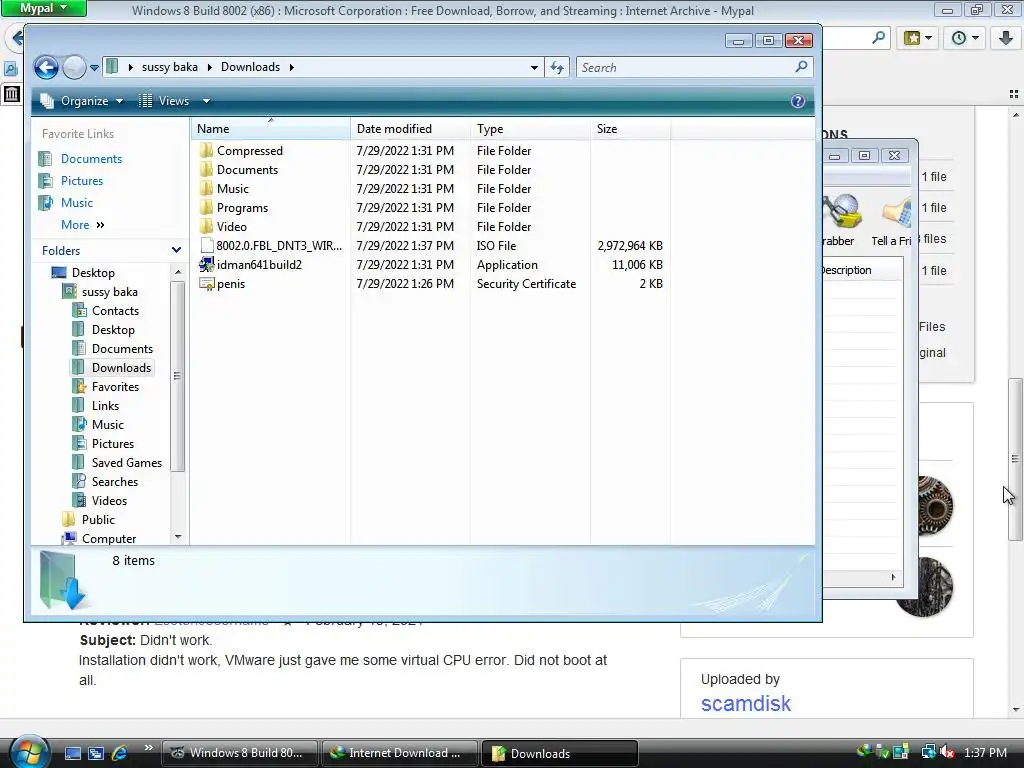Select the Documents folder in file list

pyautogui.click(x=247, y=170)
